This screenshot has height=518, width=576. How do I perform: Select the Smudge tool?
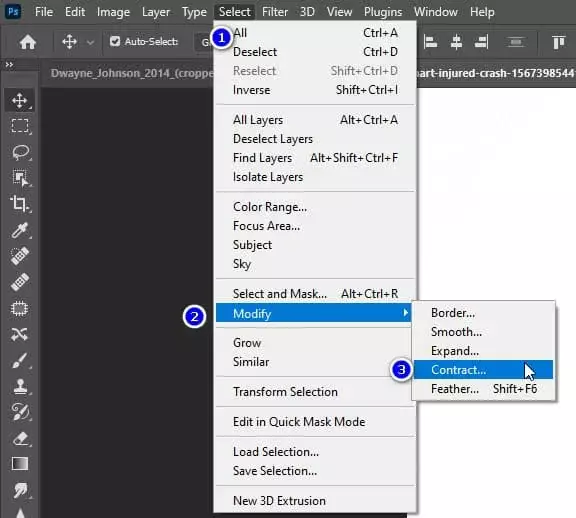(x=20, y=490)
